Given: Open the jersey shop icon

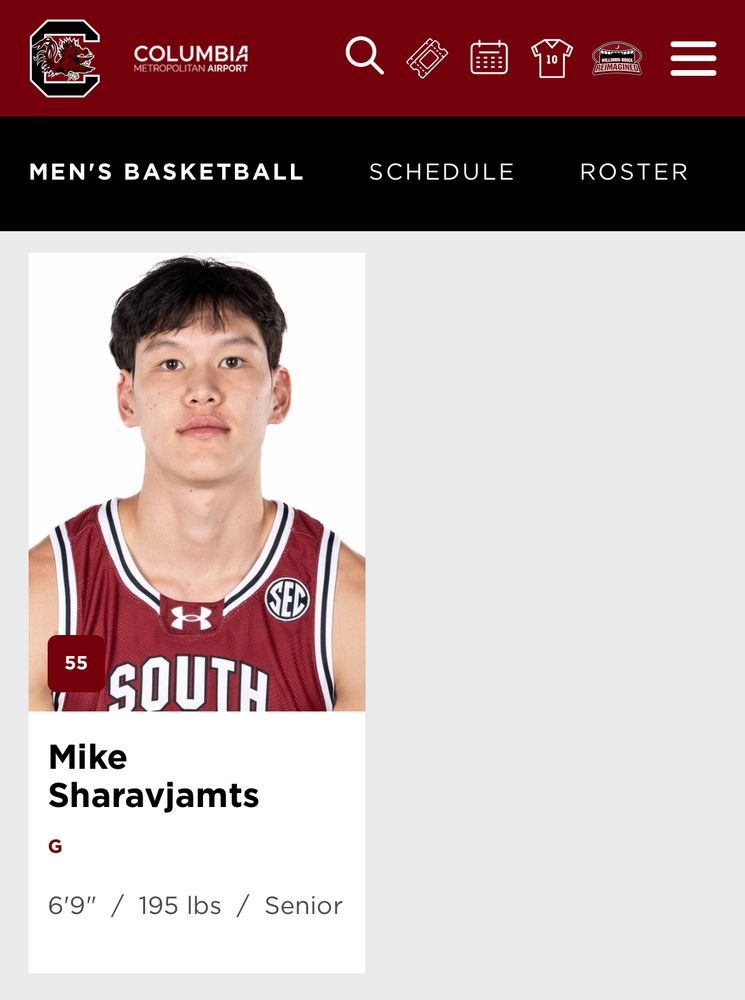Looking at the screenshot, I should pyautogui.click(x=552, y=58).
